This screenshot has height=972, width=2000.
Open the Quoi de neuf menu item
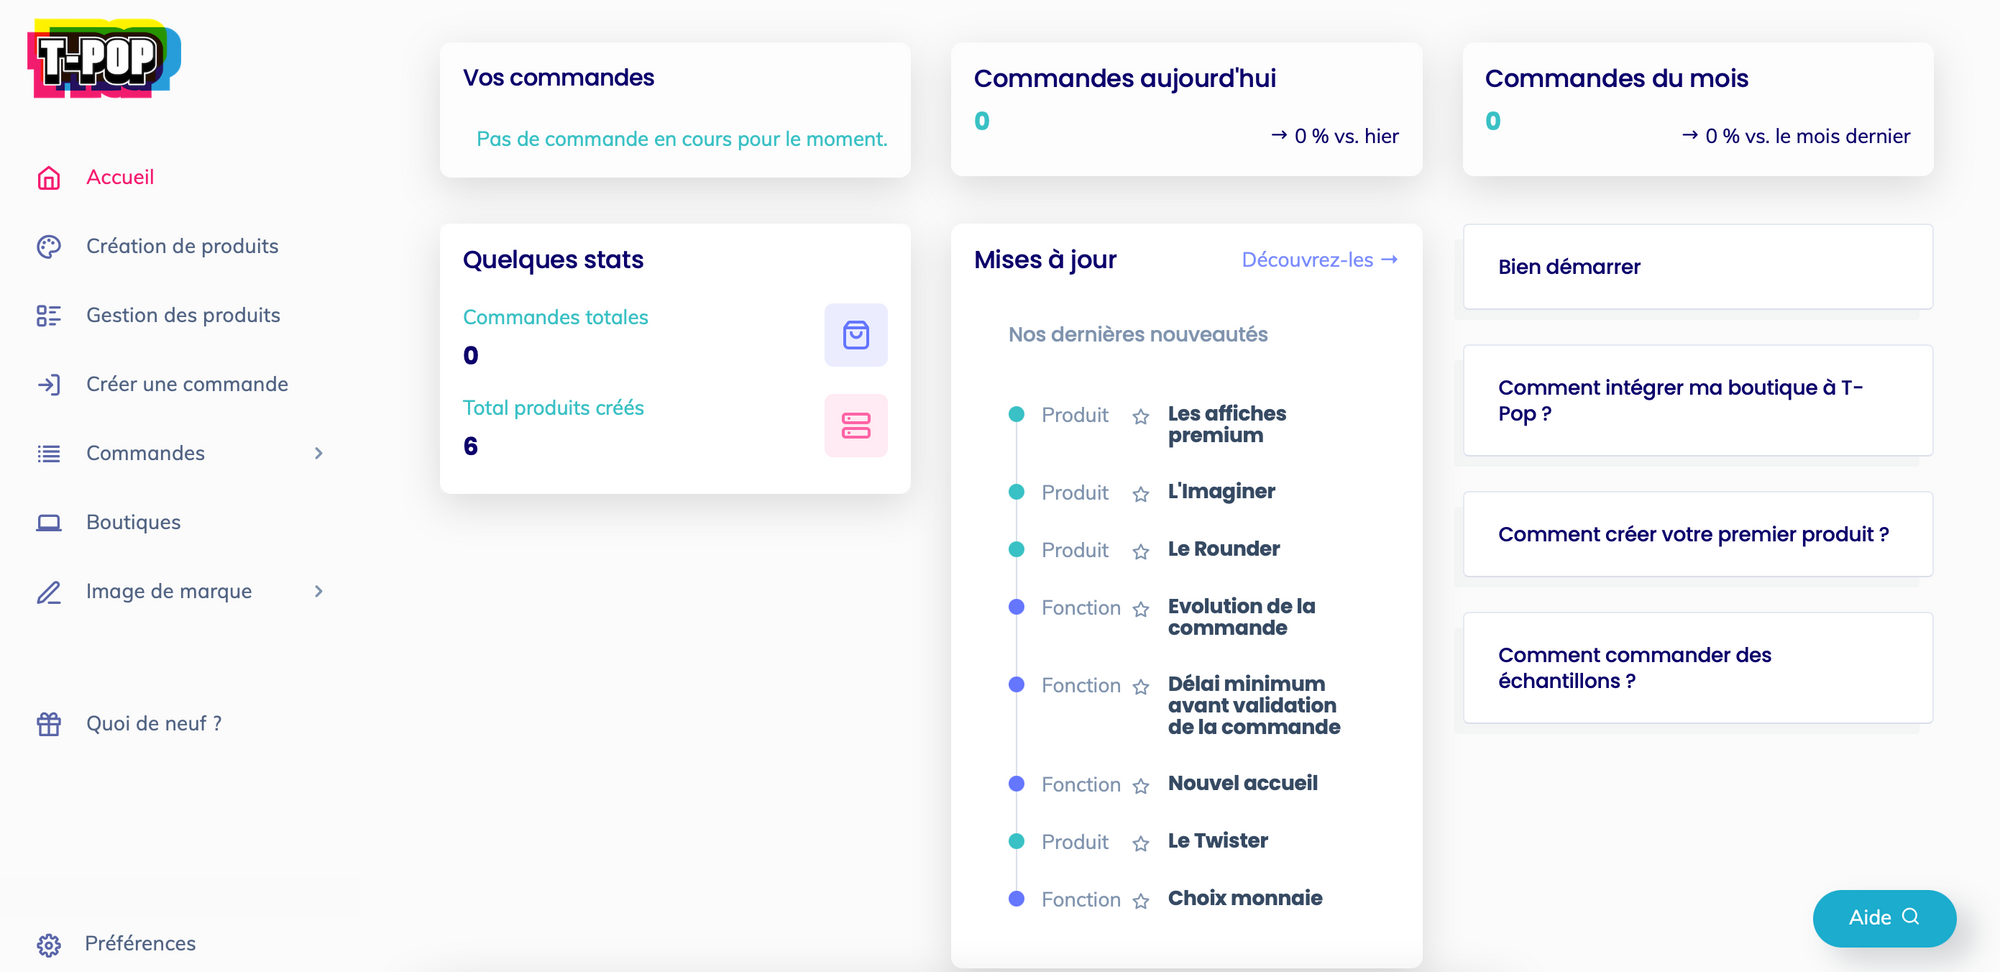pos(154,724)
